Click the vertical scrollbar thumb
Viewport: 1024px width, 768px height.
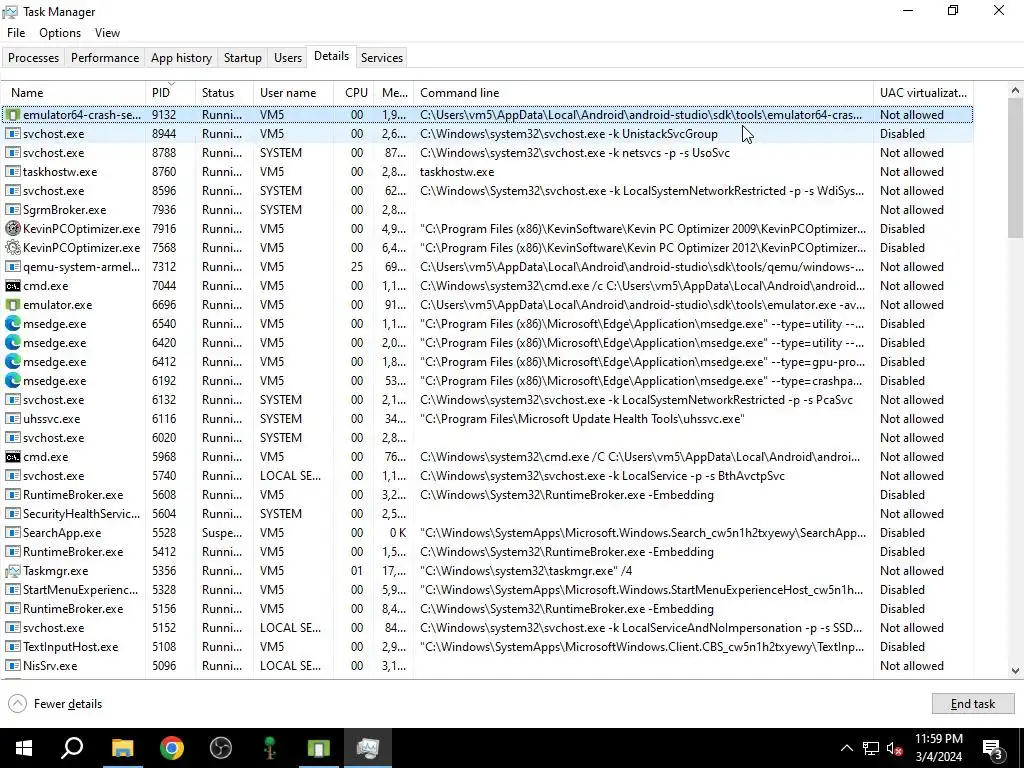(1015, 168)
